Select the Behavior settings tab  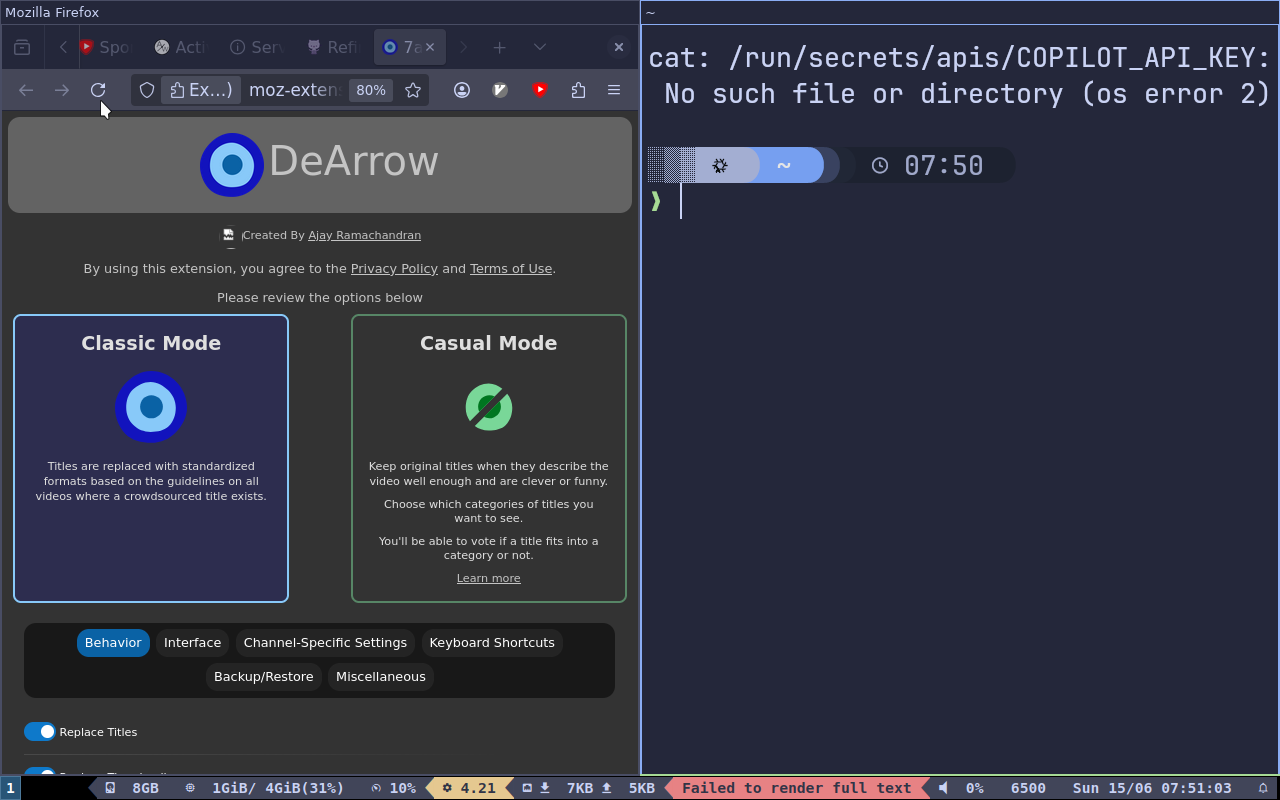(113, 643)
